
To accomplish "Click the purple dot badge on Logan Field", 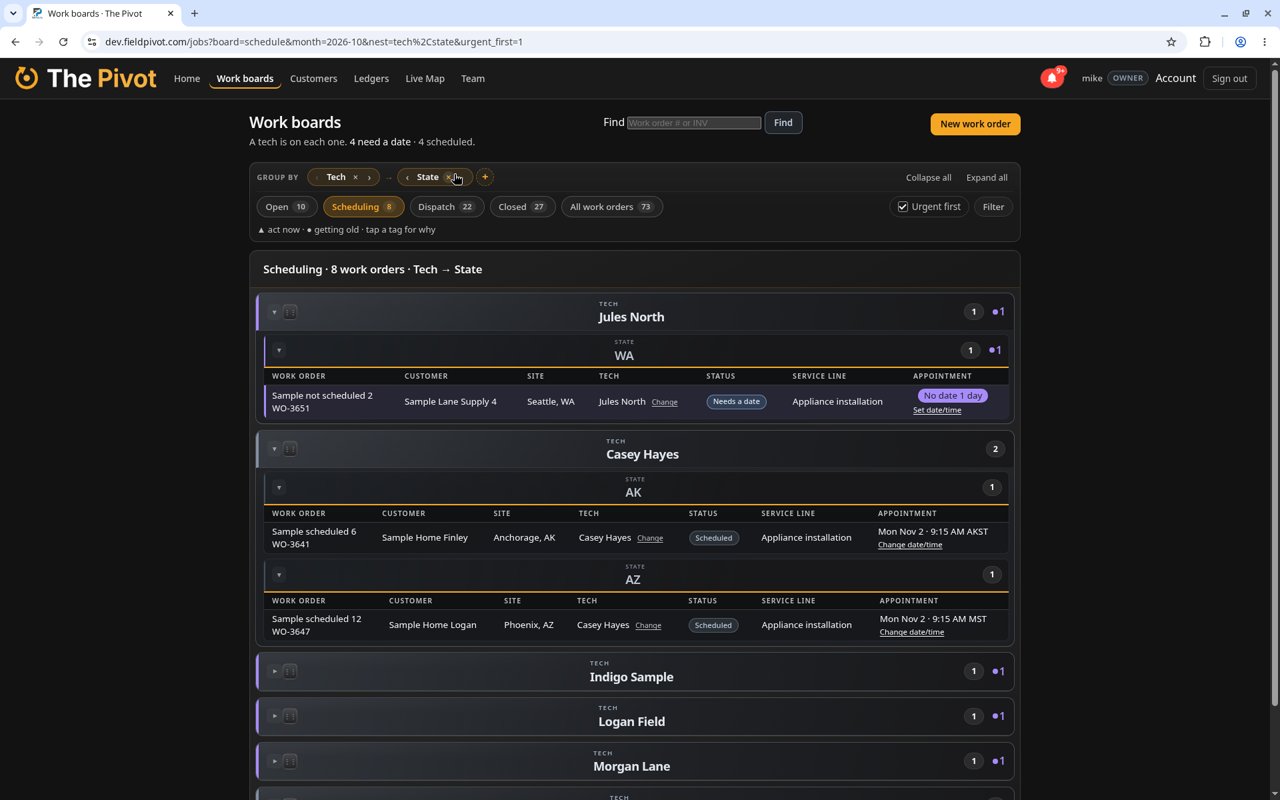I will point(998,716).
